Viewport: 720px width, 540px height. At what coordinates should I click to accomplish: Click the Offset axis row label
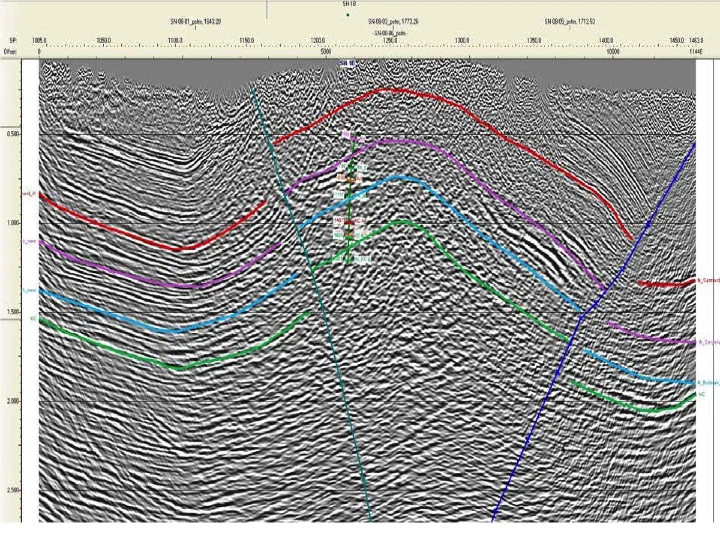tap(10, 52)
